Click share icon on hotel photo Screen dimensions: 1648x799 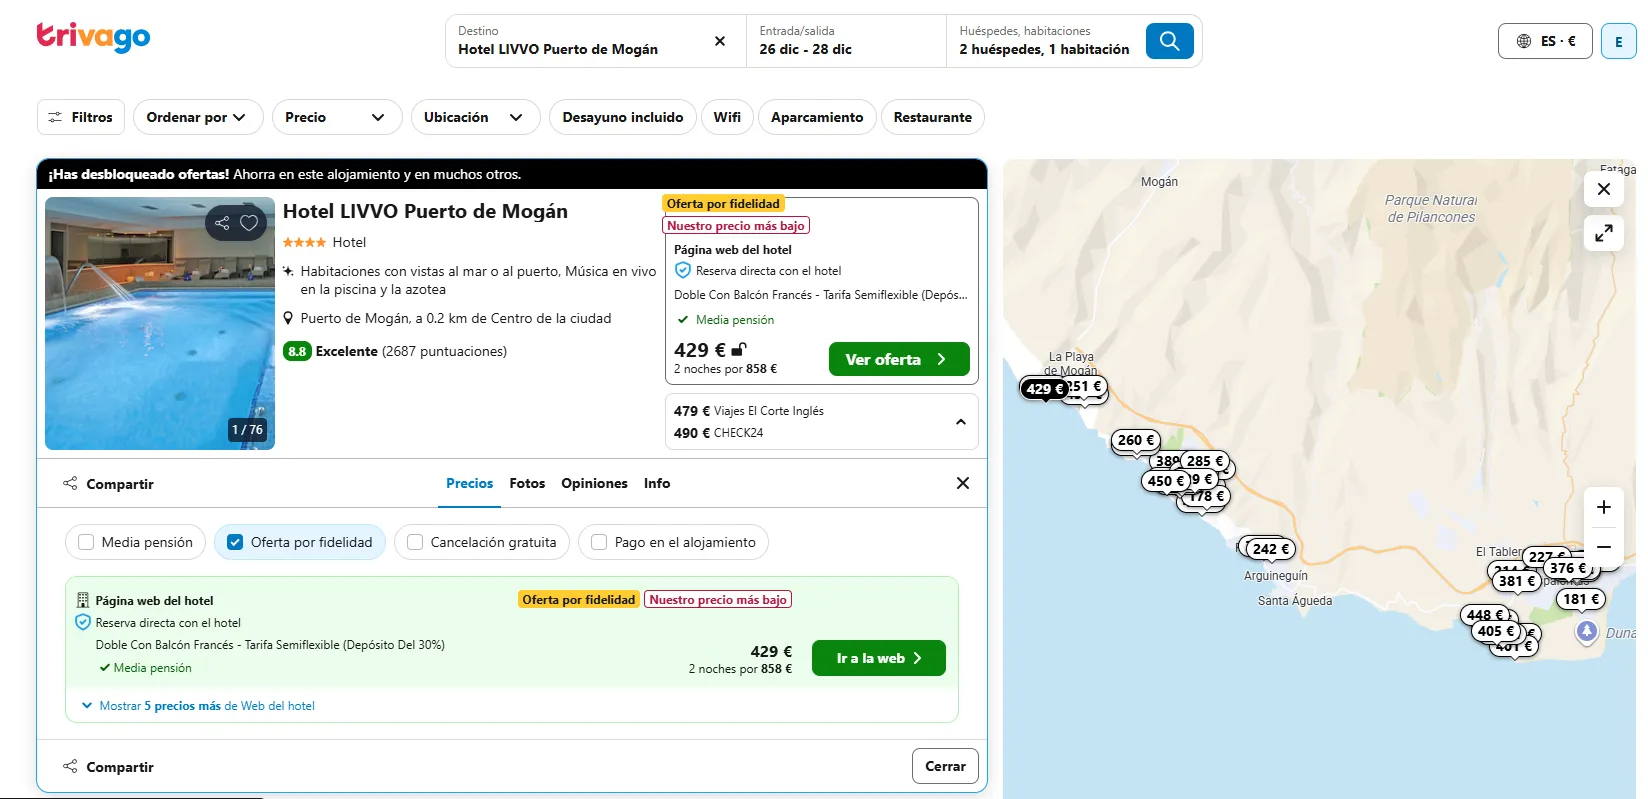click(222, 223)
